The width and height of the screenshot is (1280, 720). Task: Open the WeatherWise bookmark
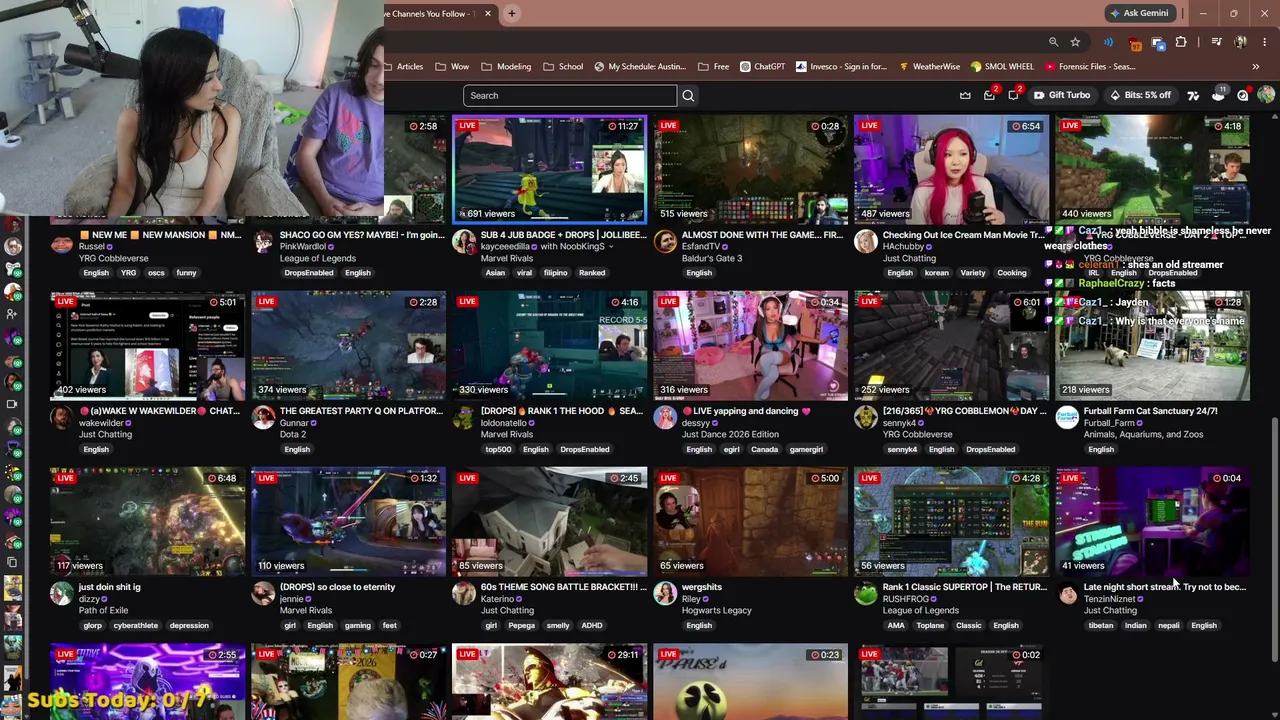(929, 67)
